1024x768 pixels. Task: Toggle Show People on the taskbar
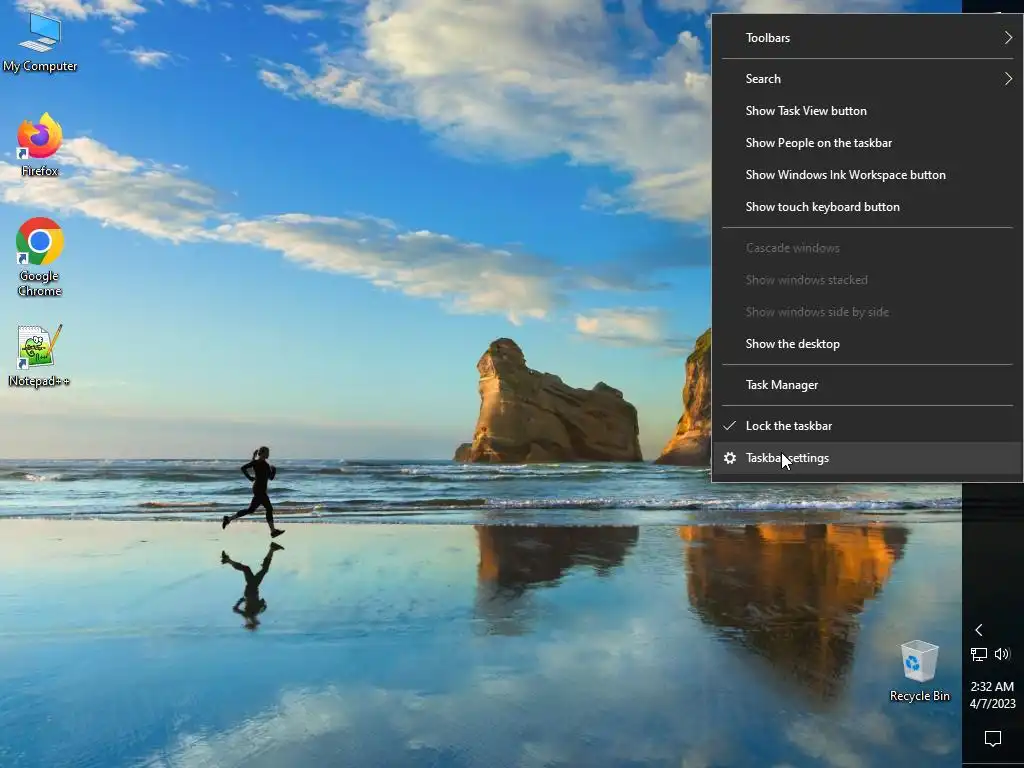point(867,143)
